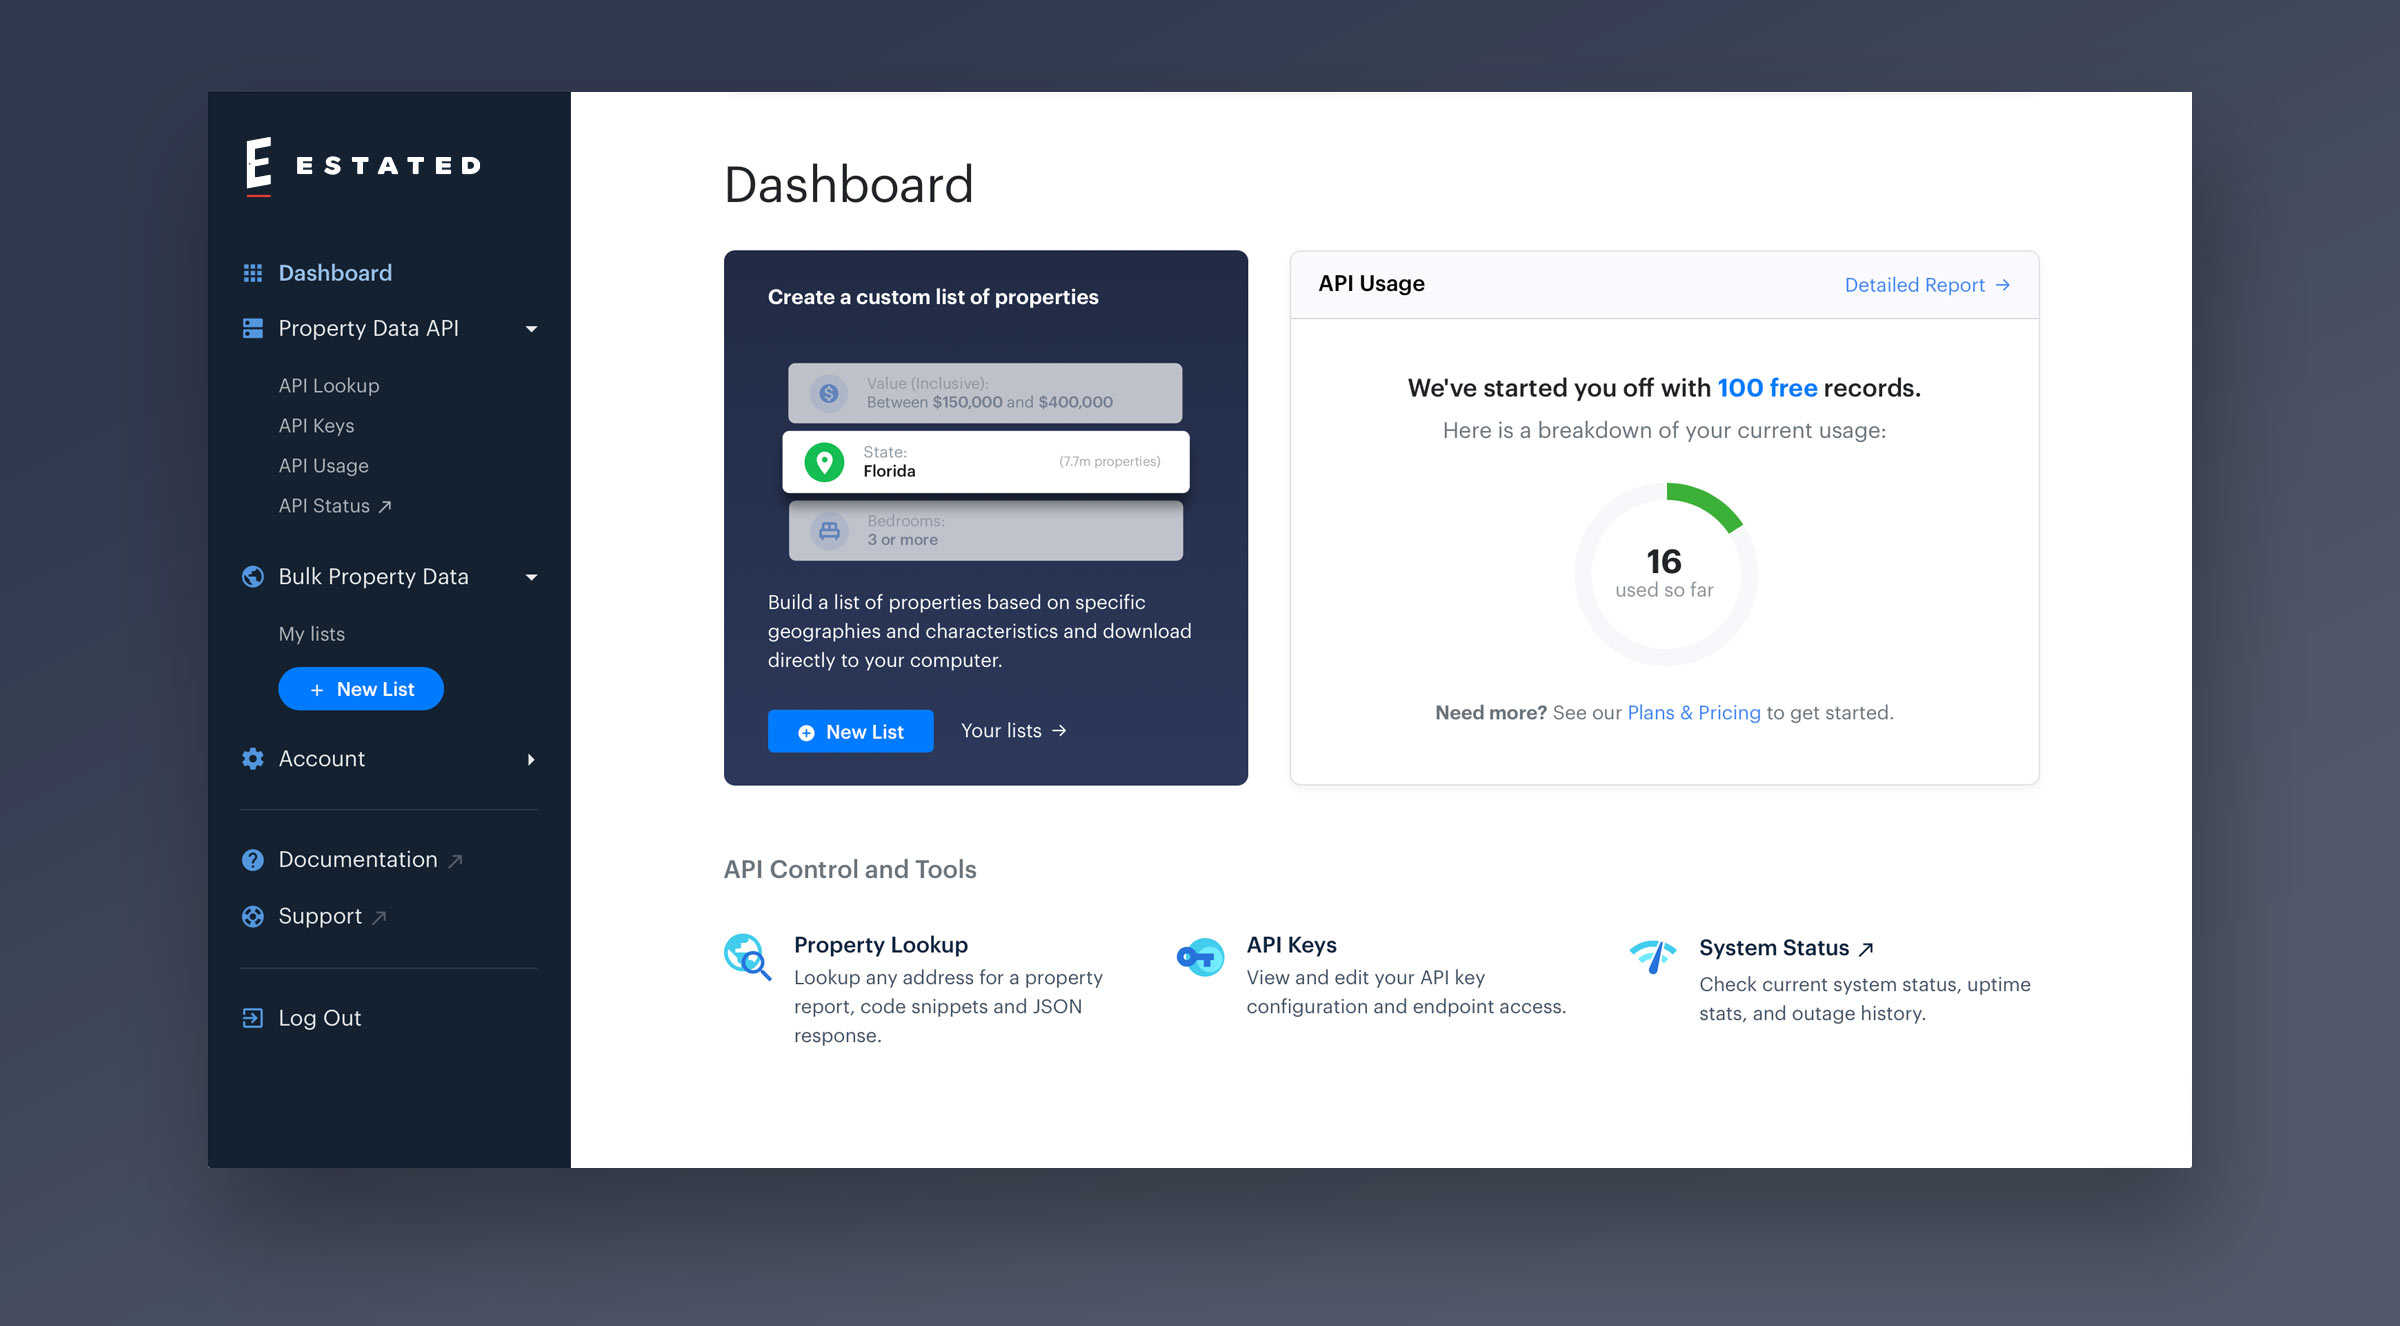The height and width of the screenshot is (1326, 2400).
Task: Expand the Account submenu arrow
Action: [x=531, y=760]
